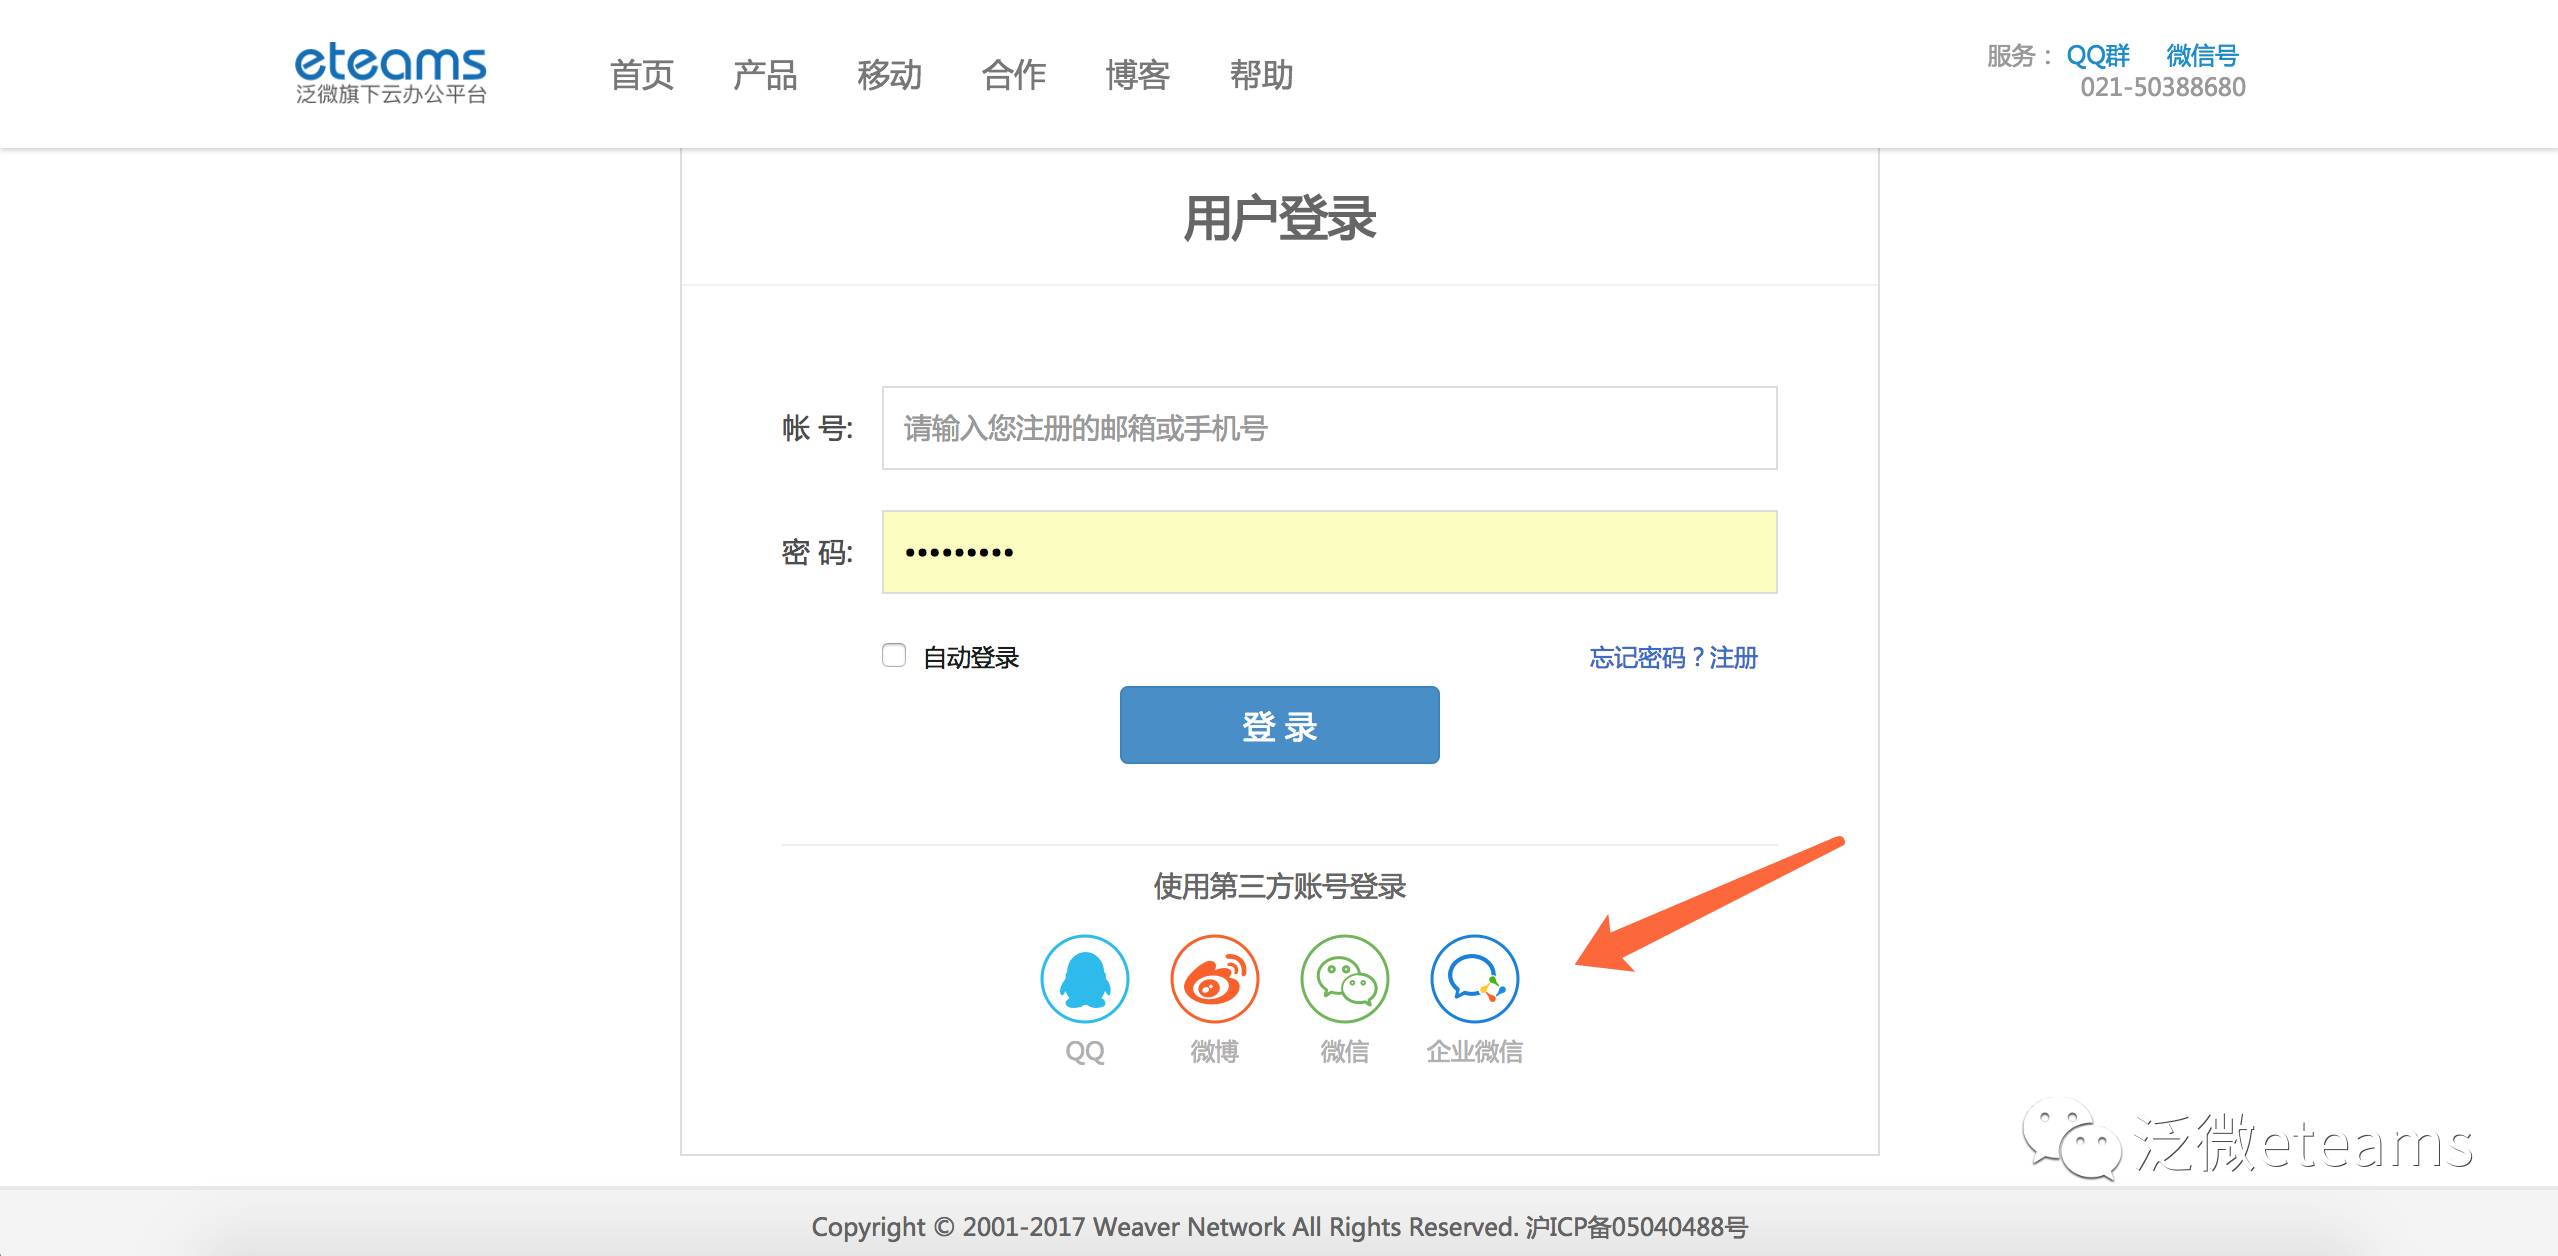This screenshot has height=1256, width=2558.
Task: Sign in with the green WeChat icon
Action: pyautogui.click(x=1345, y=979)
